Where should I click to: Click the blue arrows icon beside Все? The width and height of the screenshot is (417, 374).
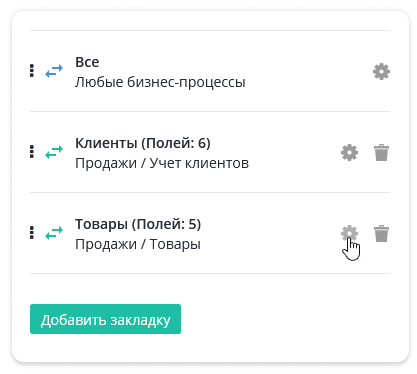click(54, 71)
